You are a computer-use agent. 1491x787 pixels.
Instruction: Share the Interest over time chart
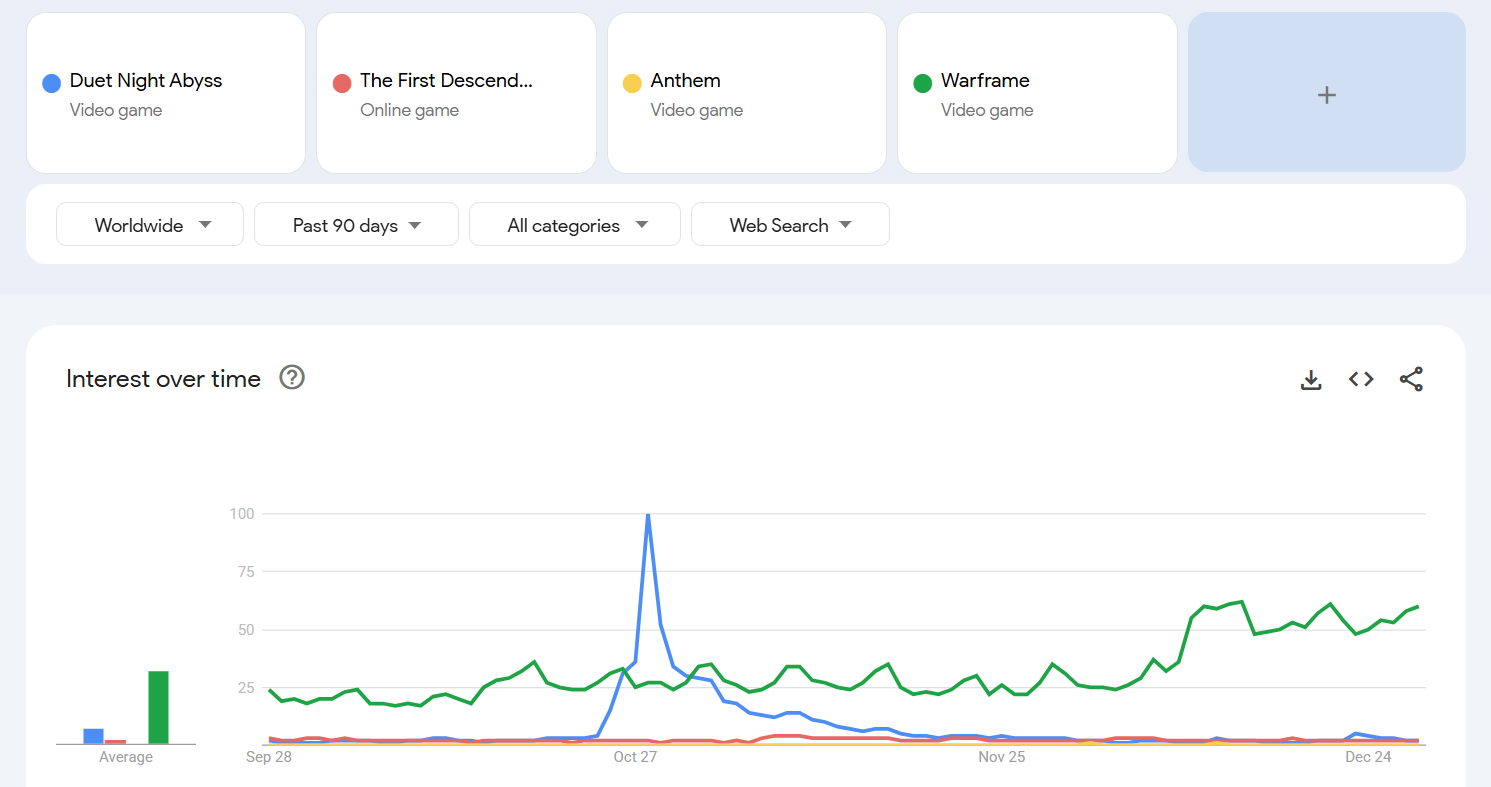pyautogui.click(x=1411, y=379)
